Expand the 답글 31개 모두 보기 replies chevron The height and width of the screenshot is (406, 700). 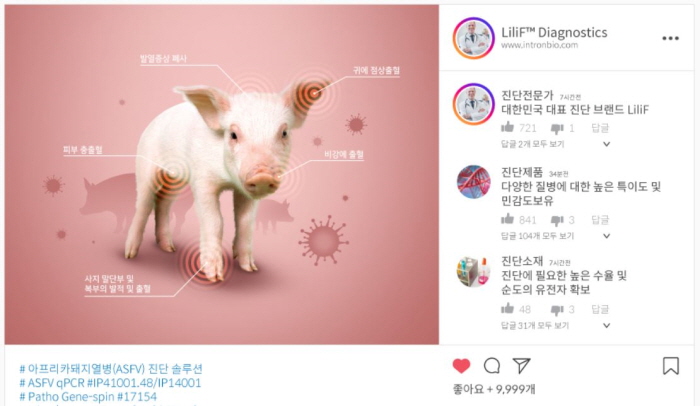pyautogui.click(x=606, y=326)
